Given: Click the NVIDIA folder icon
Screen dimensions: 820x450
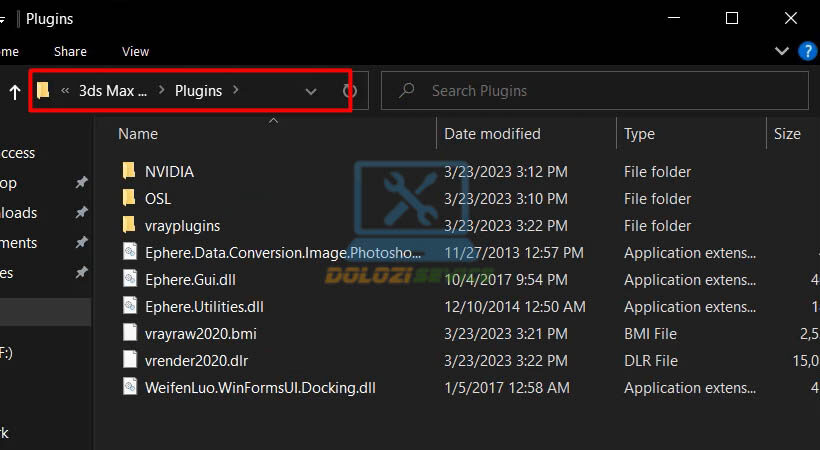Looking at the screenshot, I should pyautogui.click(x=128, y=172).
